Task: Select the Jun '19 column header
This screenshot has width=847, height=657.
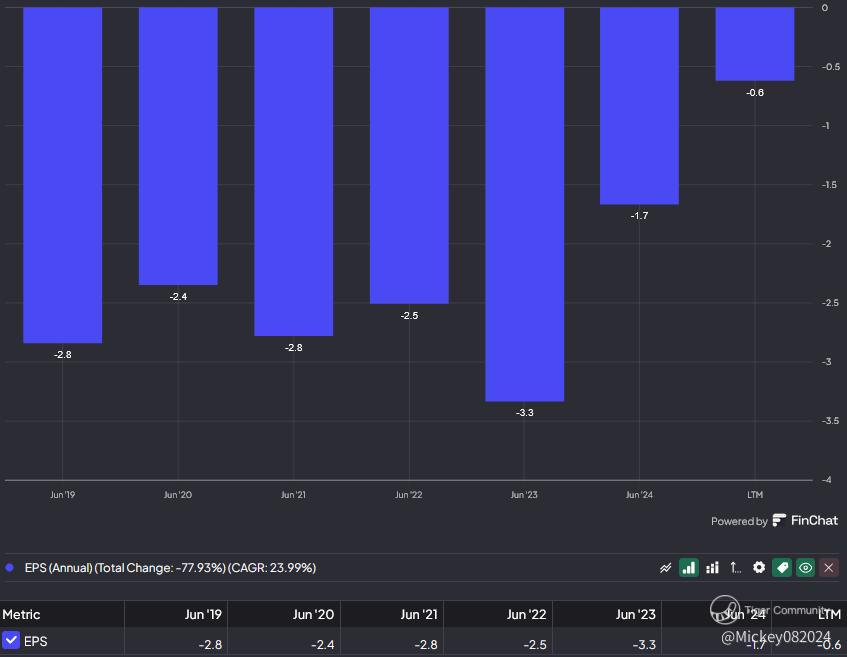Action: (203, 614)
